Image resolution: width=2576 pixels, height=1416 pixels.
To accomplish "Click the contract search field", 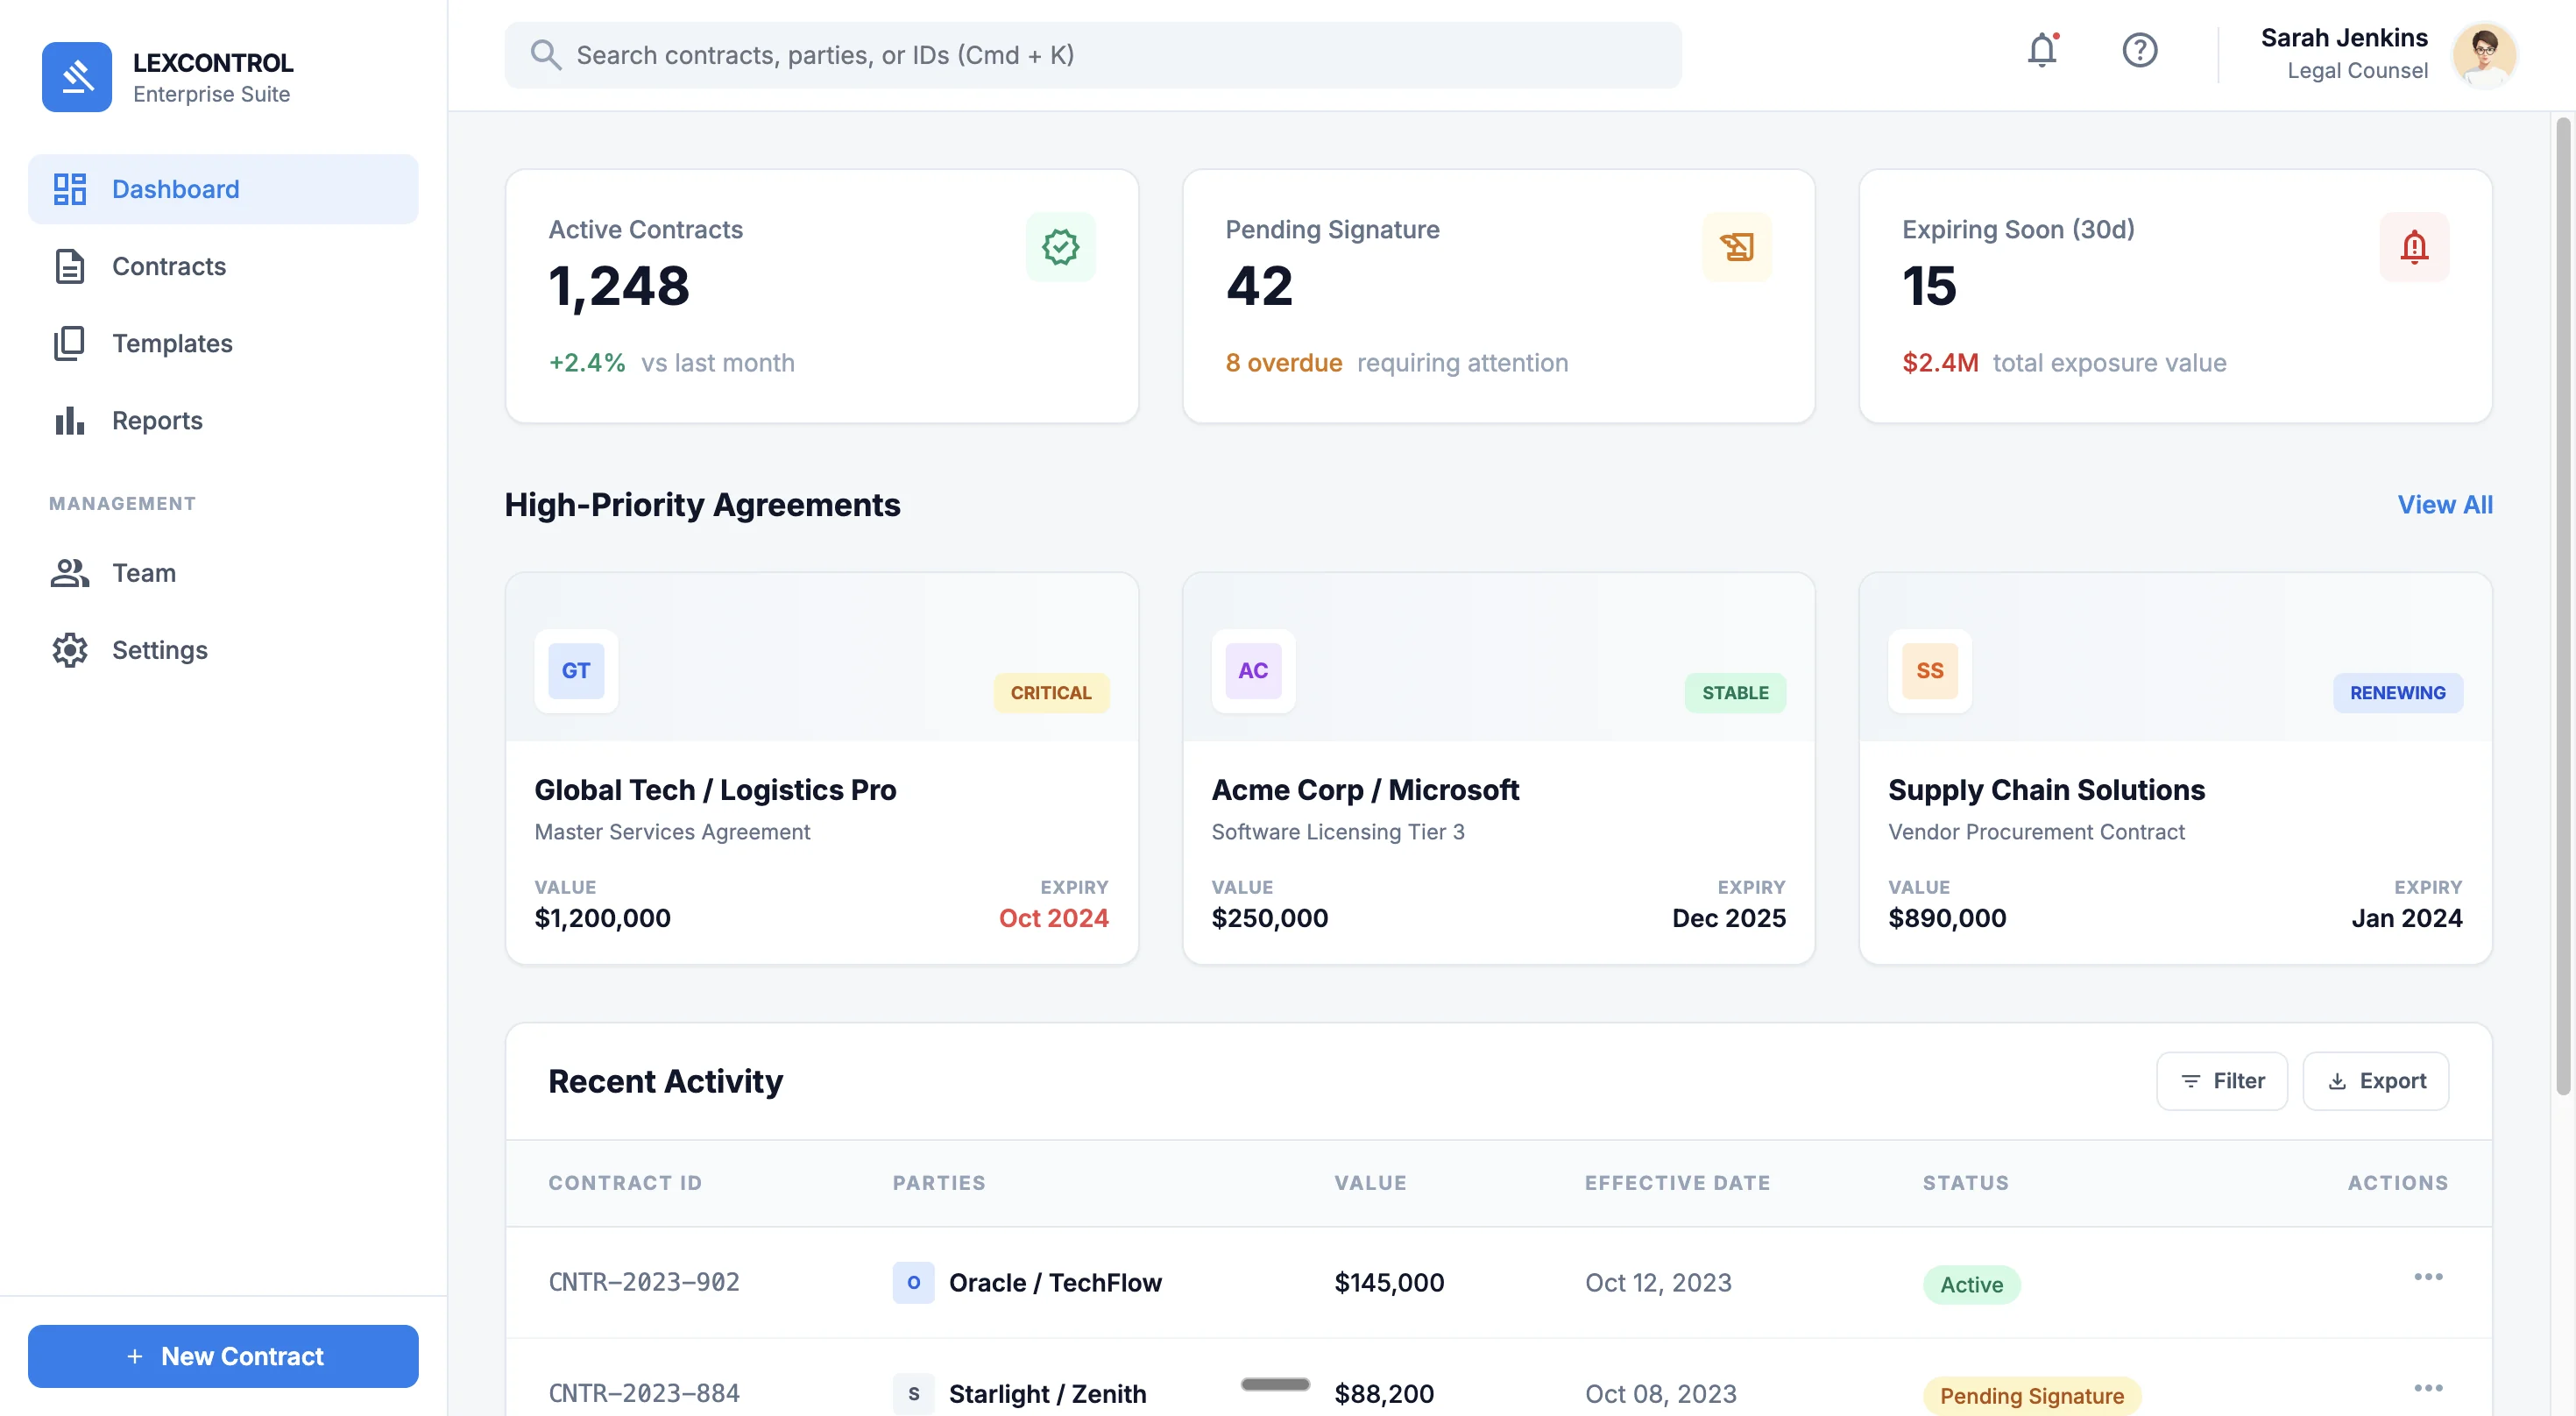I will pyautogui.click(x=1093, y=55).
